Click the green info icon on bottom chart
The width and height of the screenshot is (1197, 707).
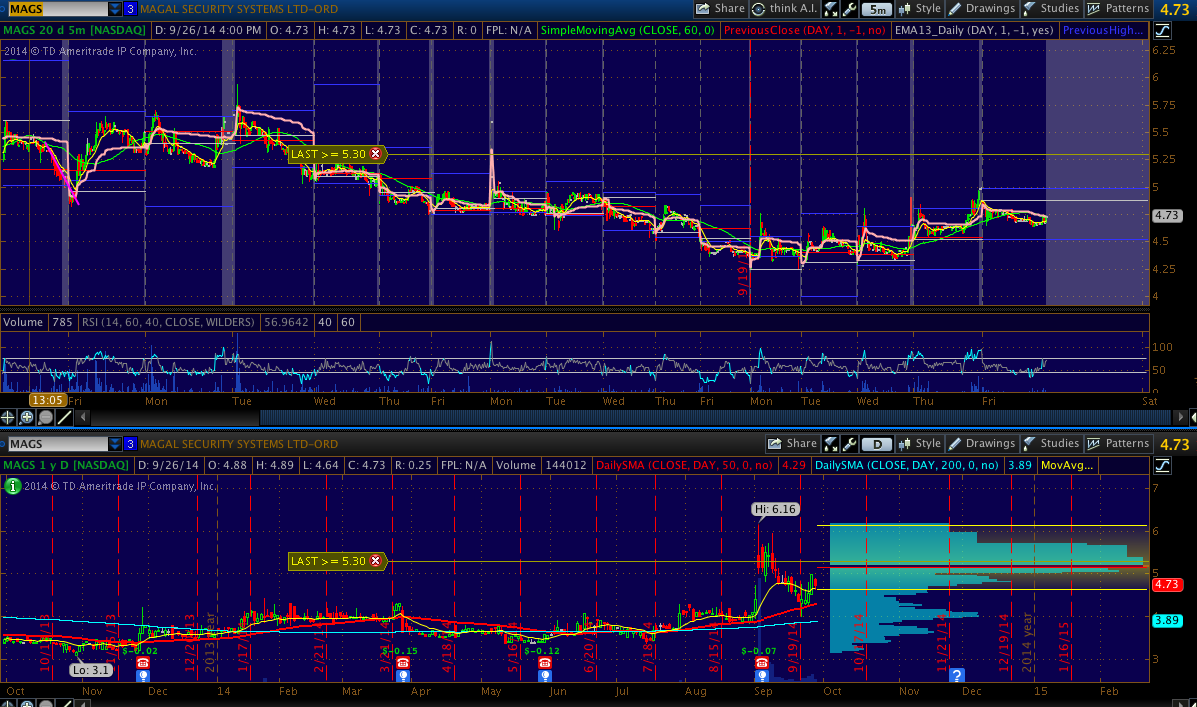click(x=11, y=486)
